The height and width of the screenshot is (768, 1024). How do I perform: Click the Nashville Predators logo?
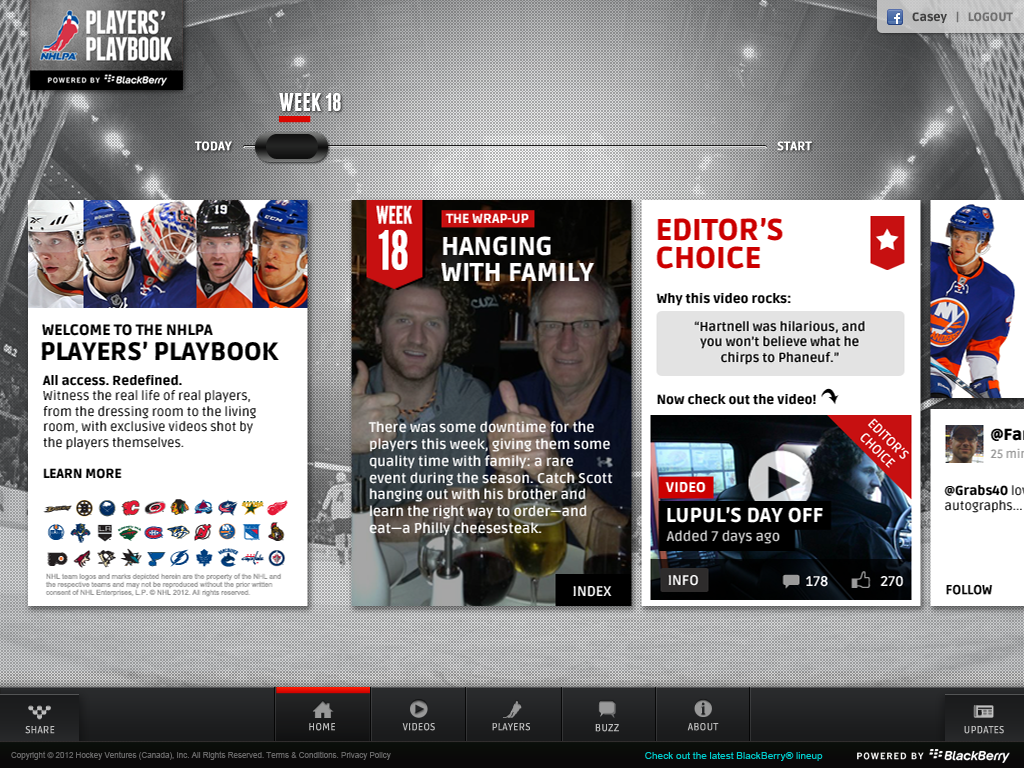coord(178,532)
